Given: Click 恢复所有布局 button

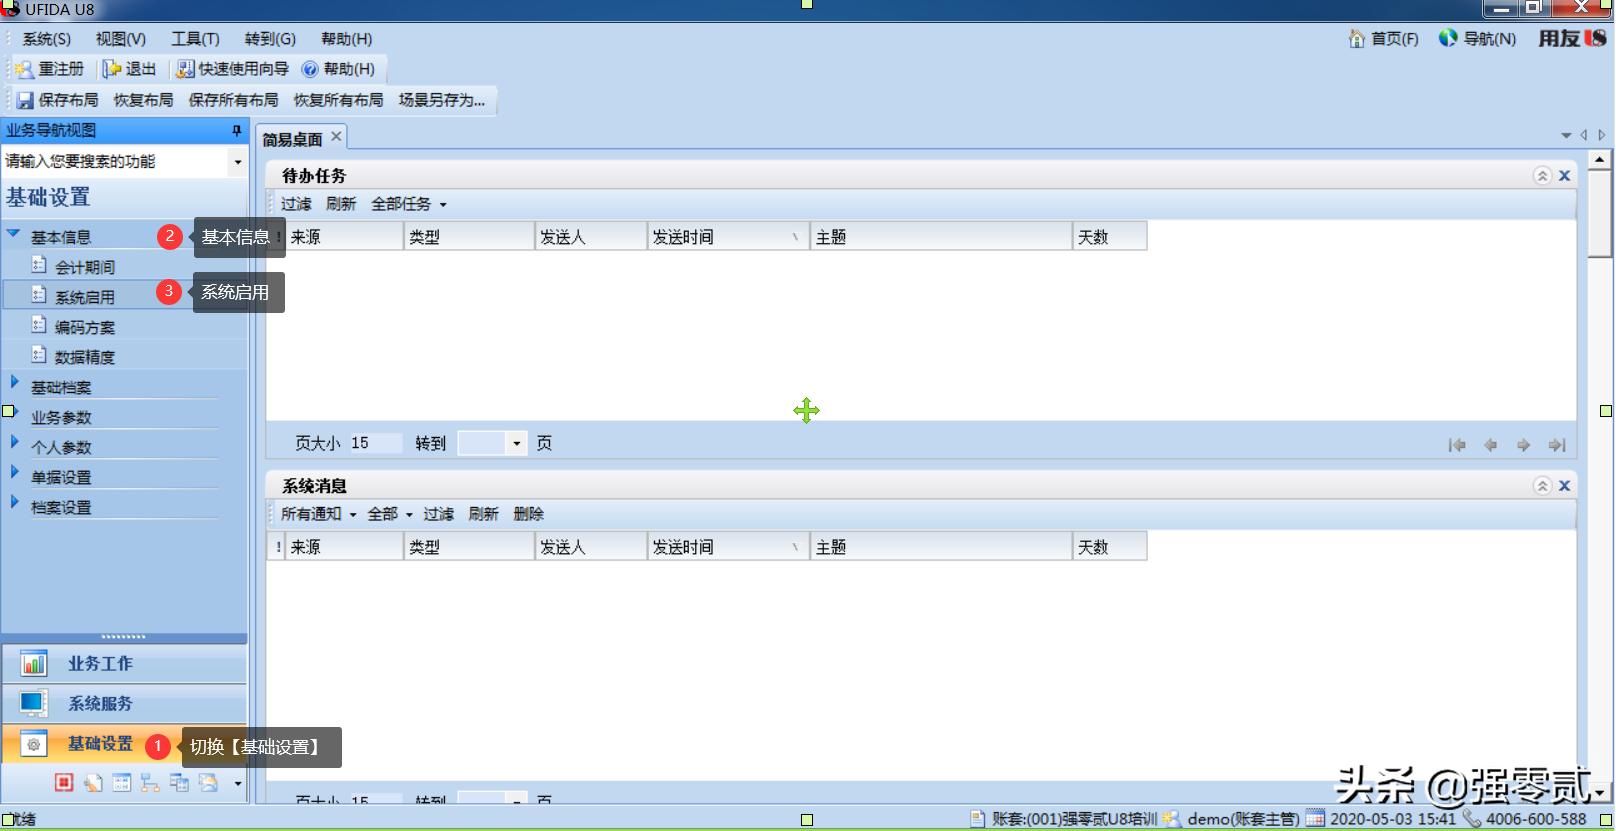Looking at the screenshot, I should pyautogui.click(x=338, y=100).
